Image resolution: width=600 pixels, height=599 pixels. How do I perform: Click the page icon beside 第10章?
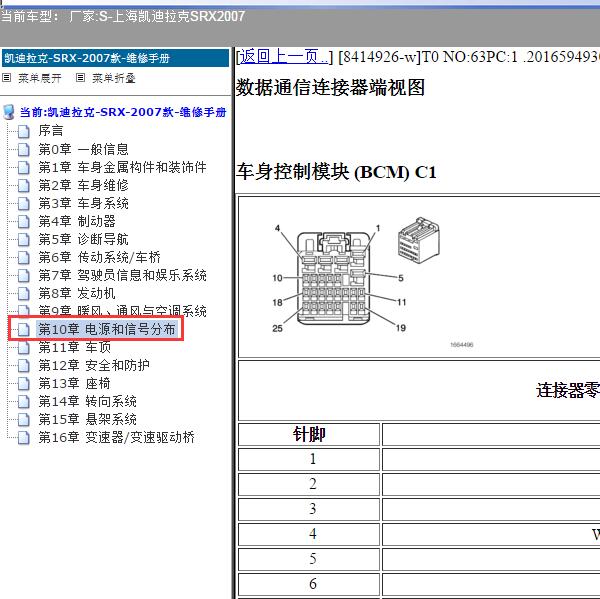(24, 330)
